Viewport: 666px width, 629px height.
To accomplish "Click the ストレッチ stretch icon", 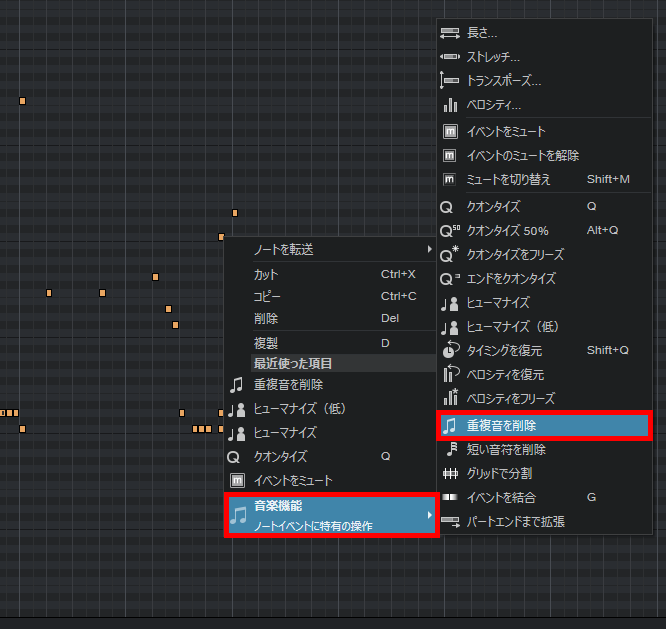I will [x=449, y=57].
